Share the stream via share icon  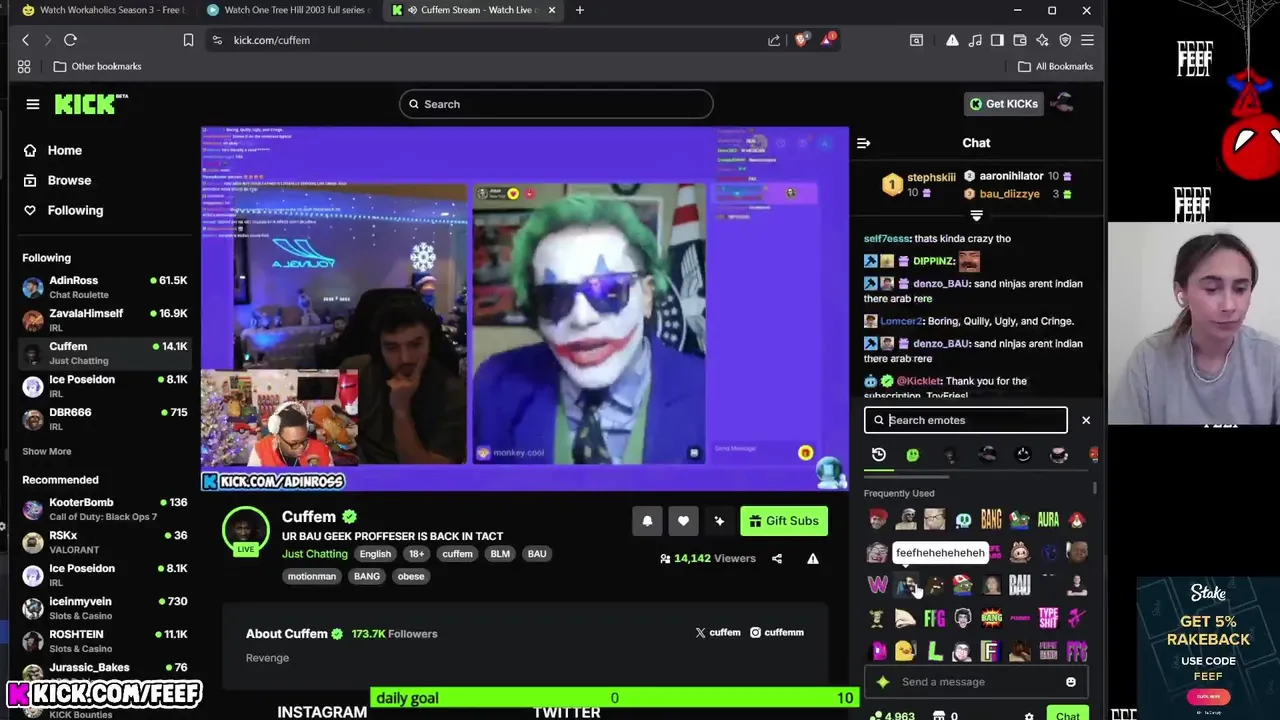777,559
